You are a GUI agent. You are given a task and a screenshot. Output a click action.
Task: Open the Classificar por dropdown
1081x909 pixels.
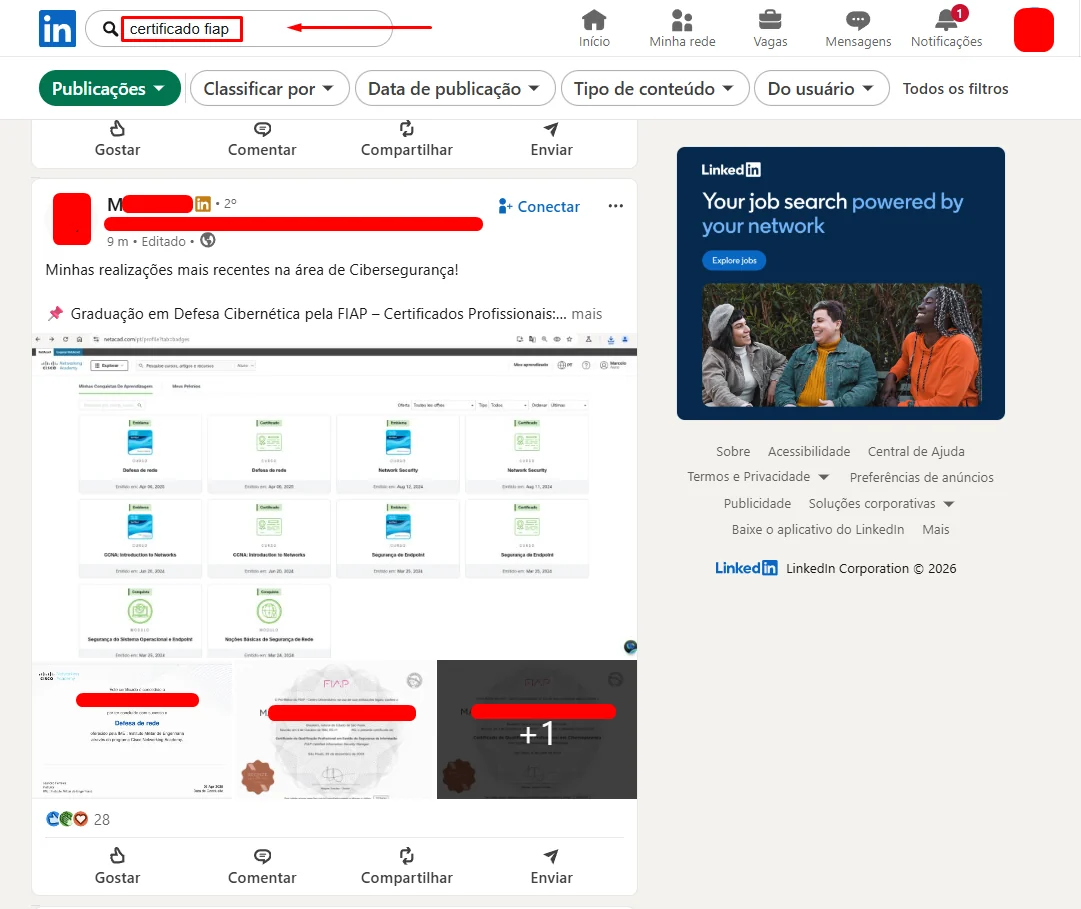pyautogui.click(x=269, y=89)
